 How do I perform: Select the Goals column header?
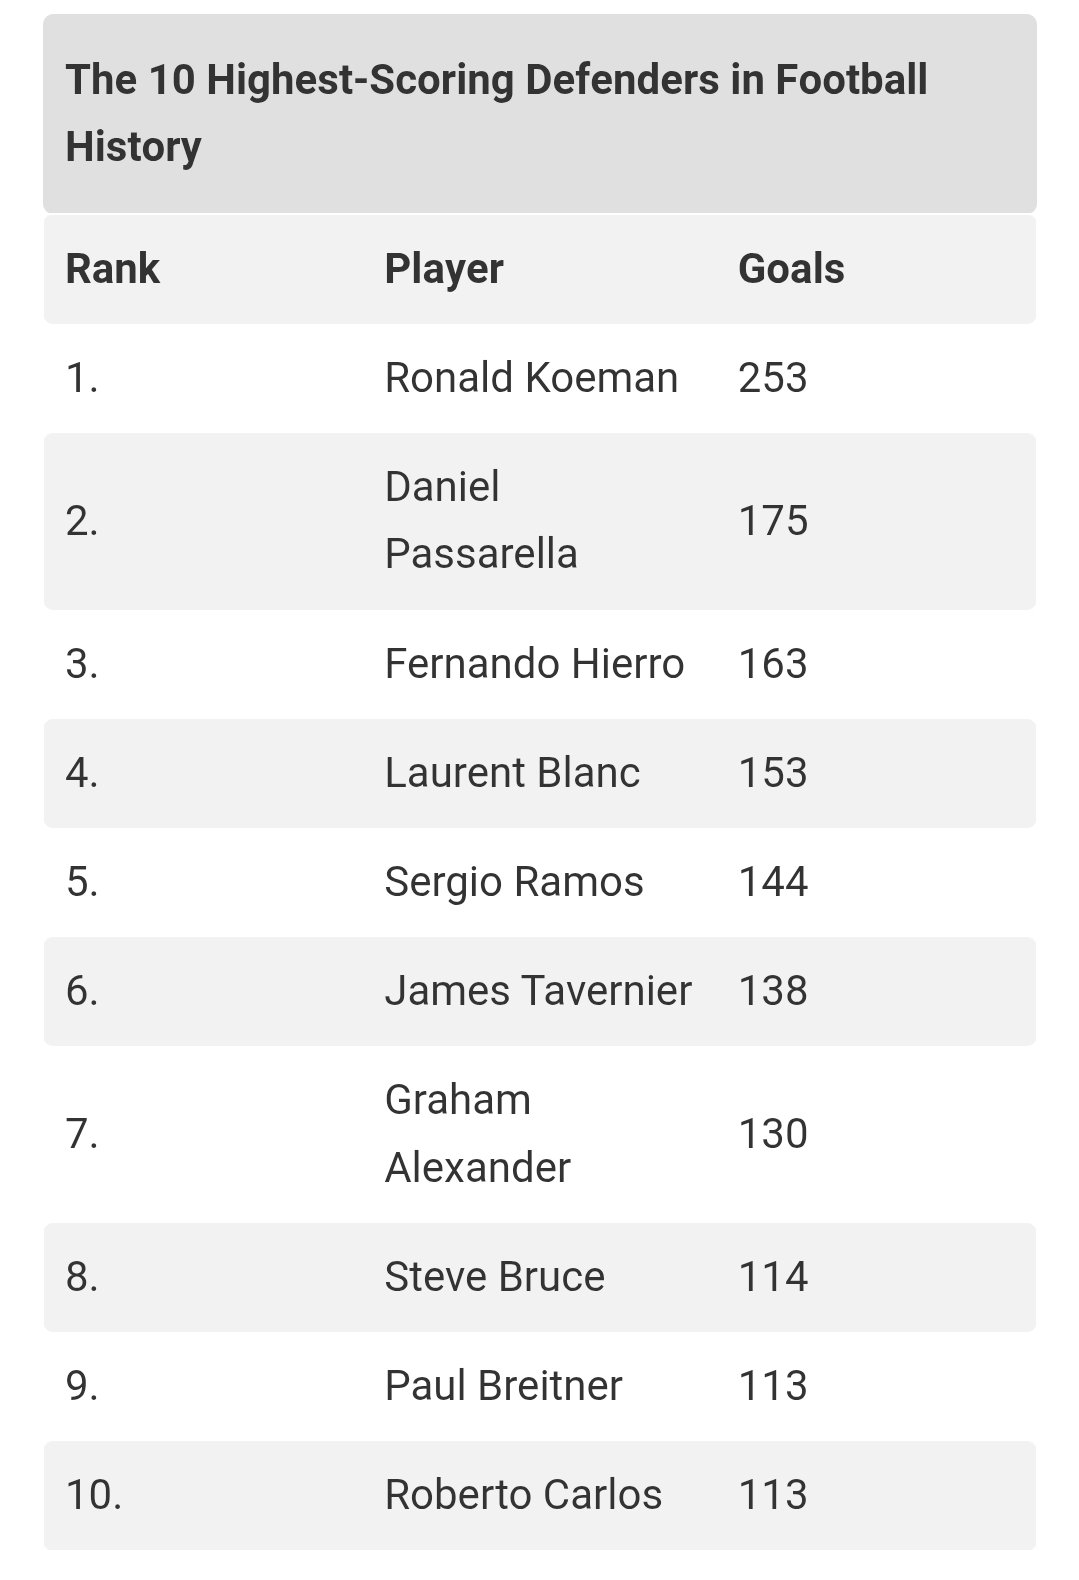(791, 269)
